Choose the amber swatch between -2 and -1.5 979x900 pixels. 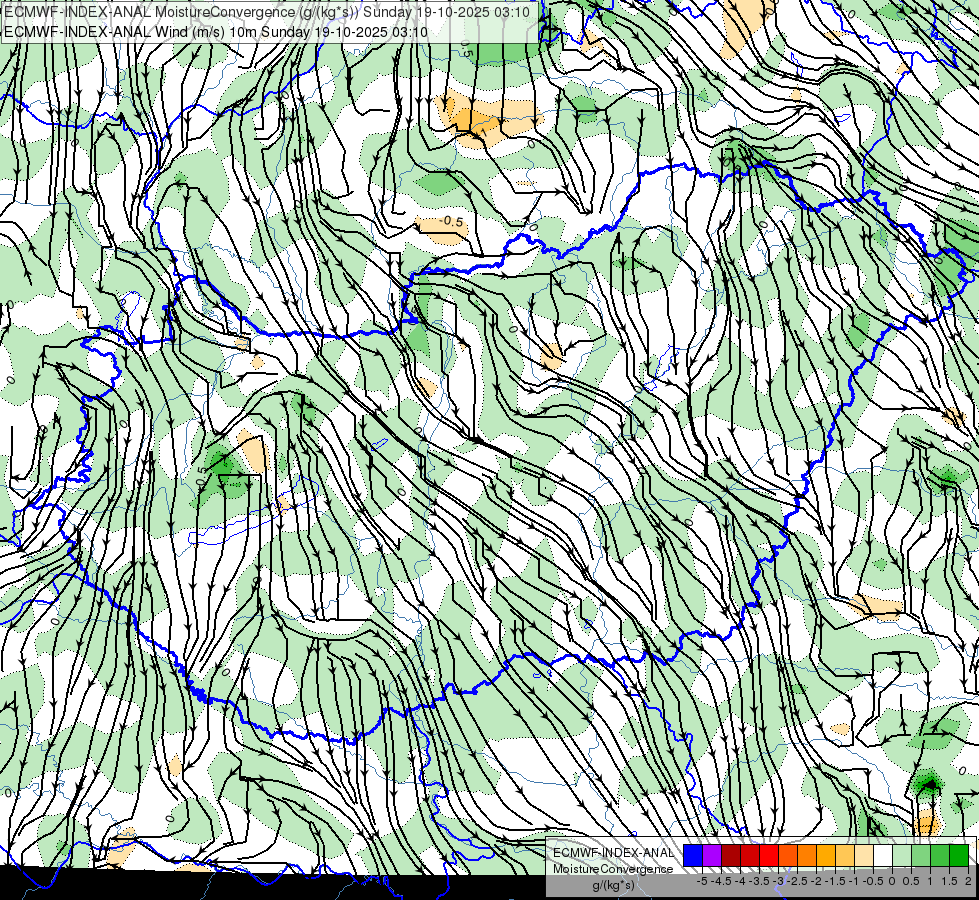(826, 856)
